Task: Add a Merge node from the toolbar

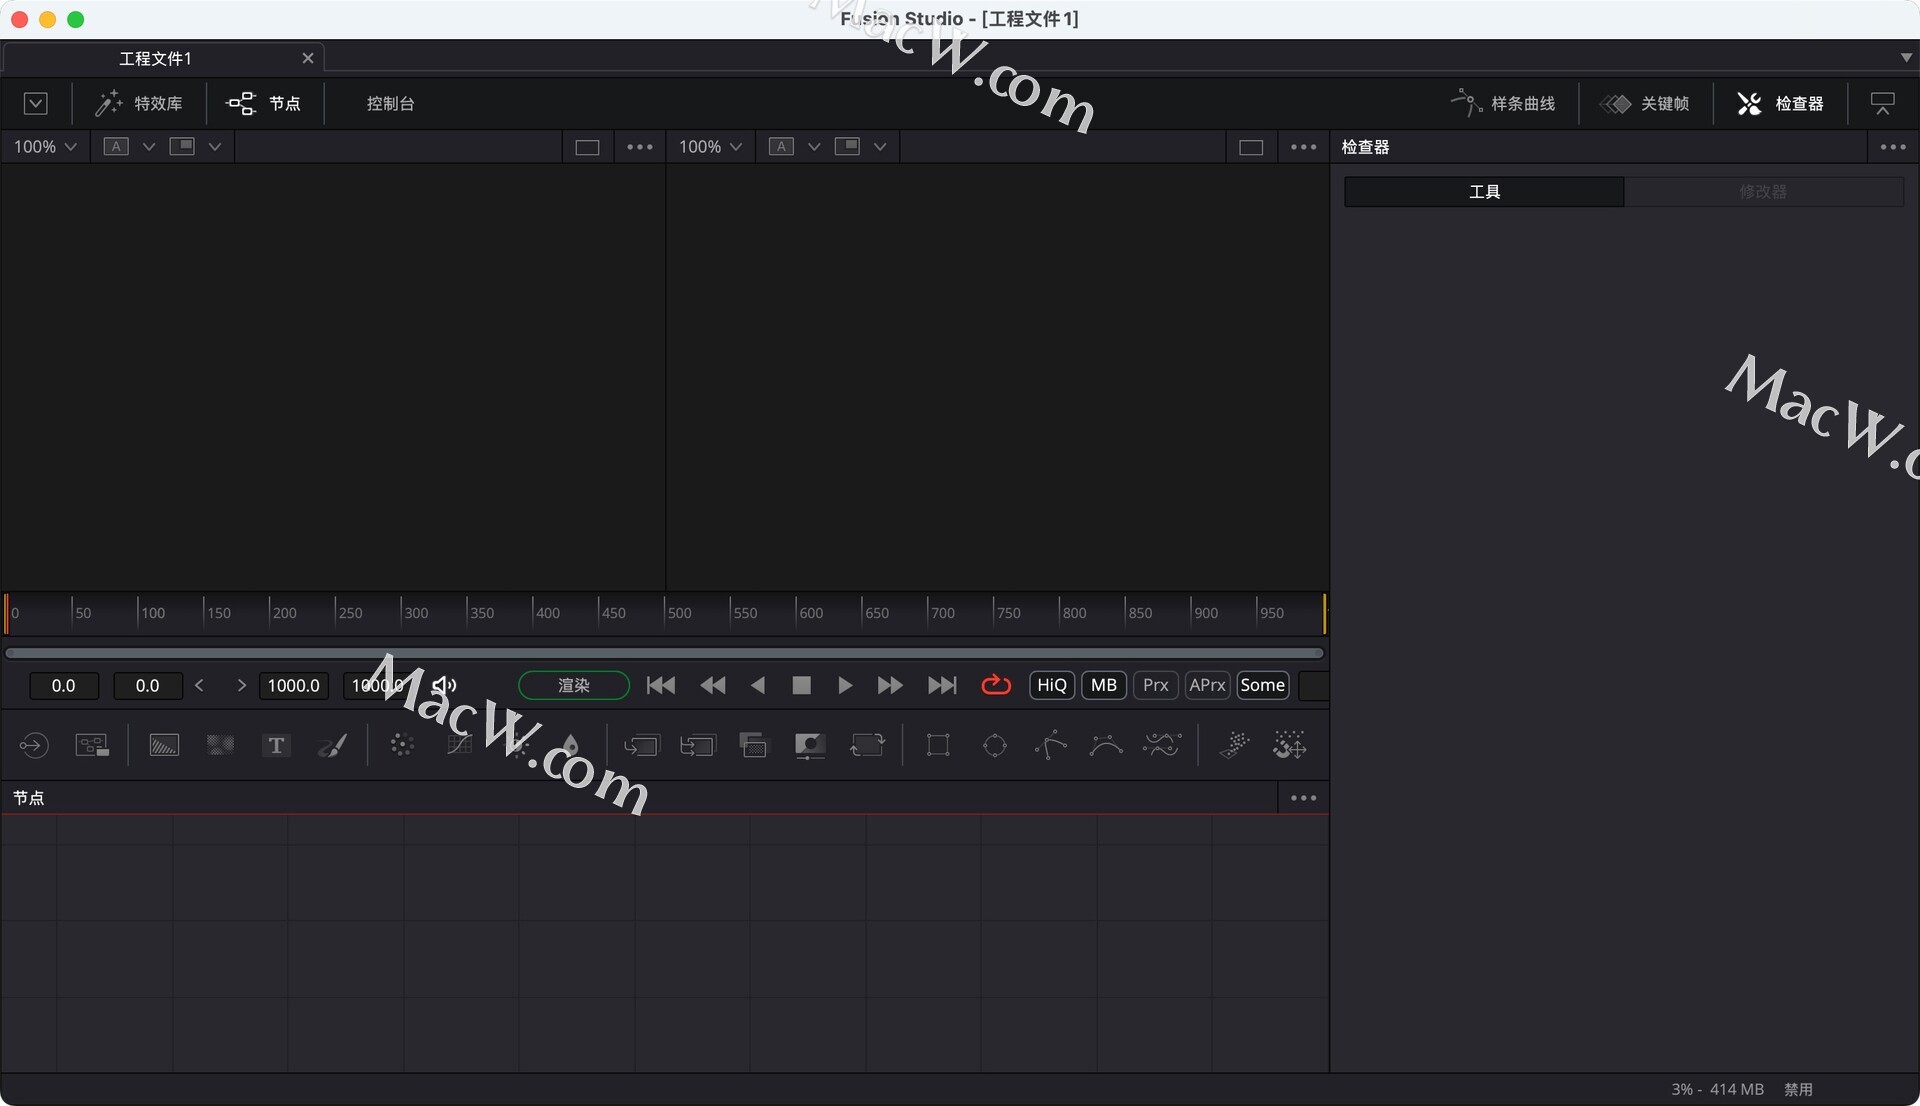Action: (x=642, y=745)
